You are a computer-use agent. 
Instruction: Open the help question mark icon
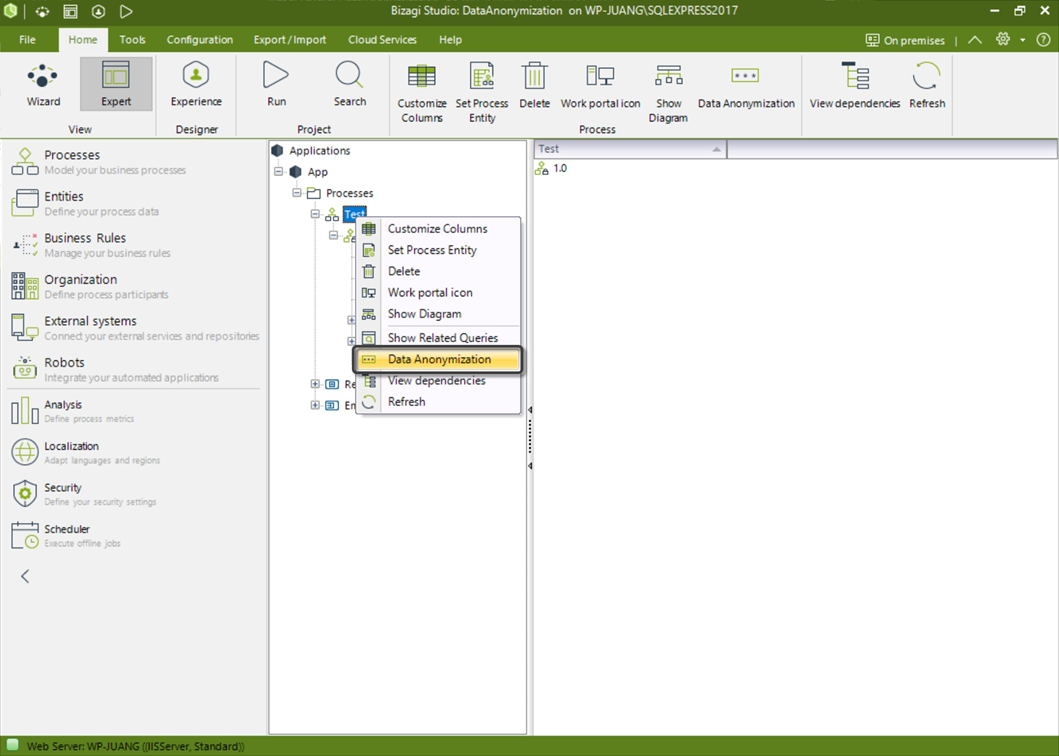[1043, 39]
